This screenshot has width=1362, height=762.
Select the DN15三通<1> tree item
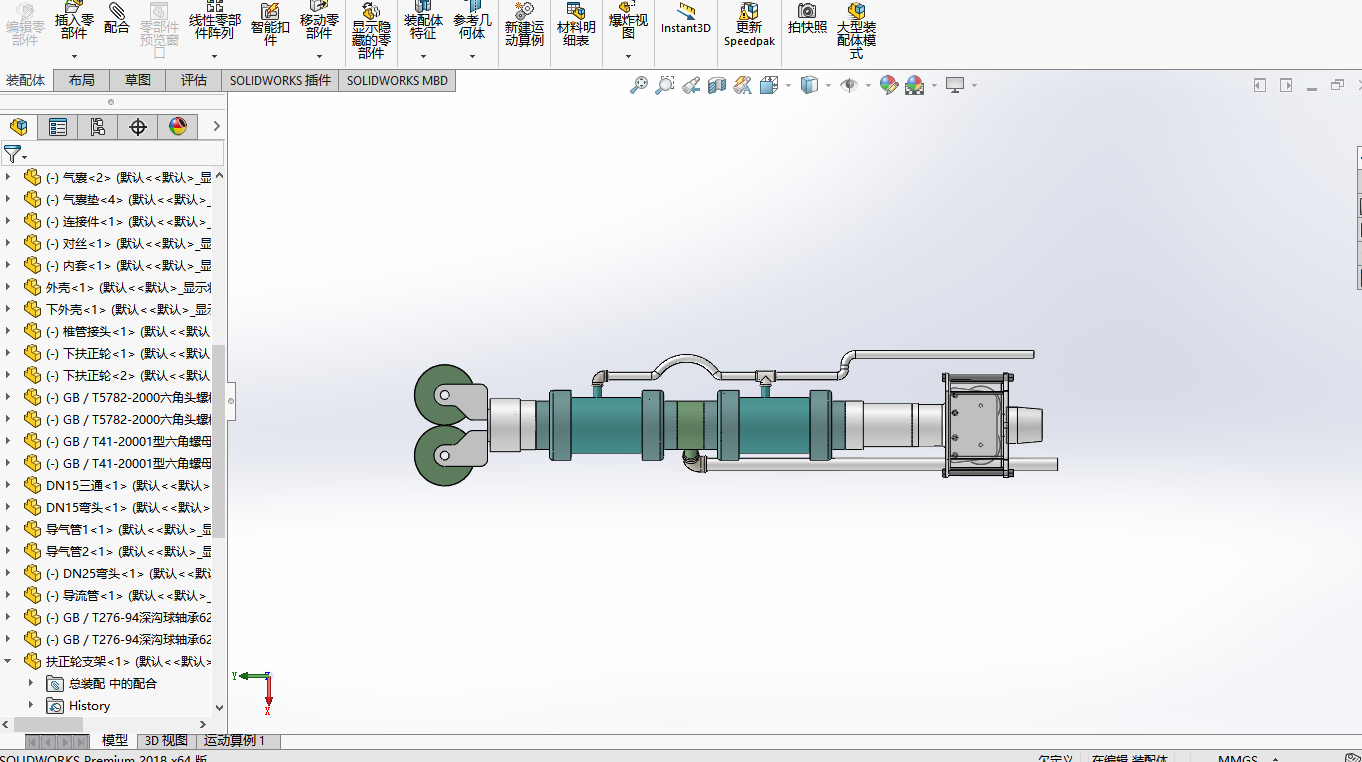tap(117, 485)
